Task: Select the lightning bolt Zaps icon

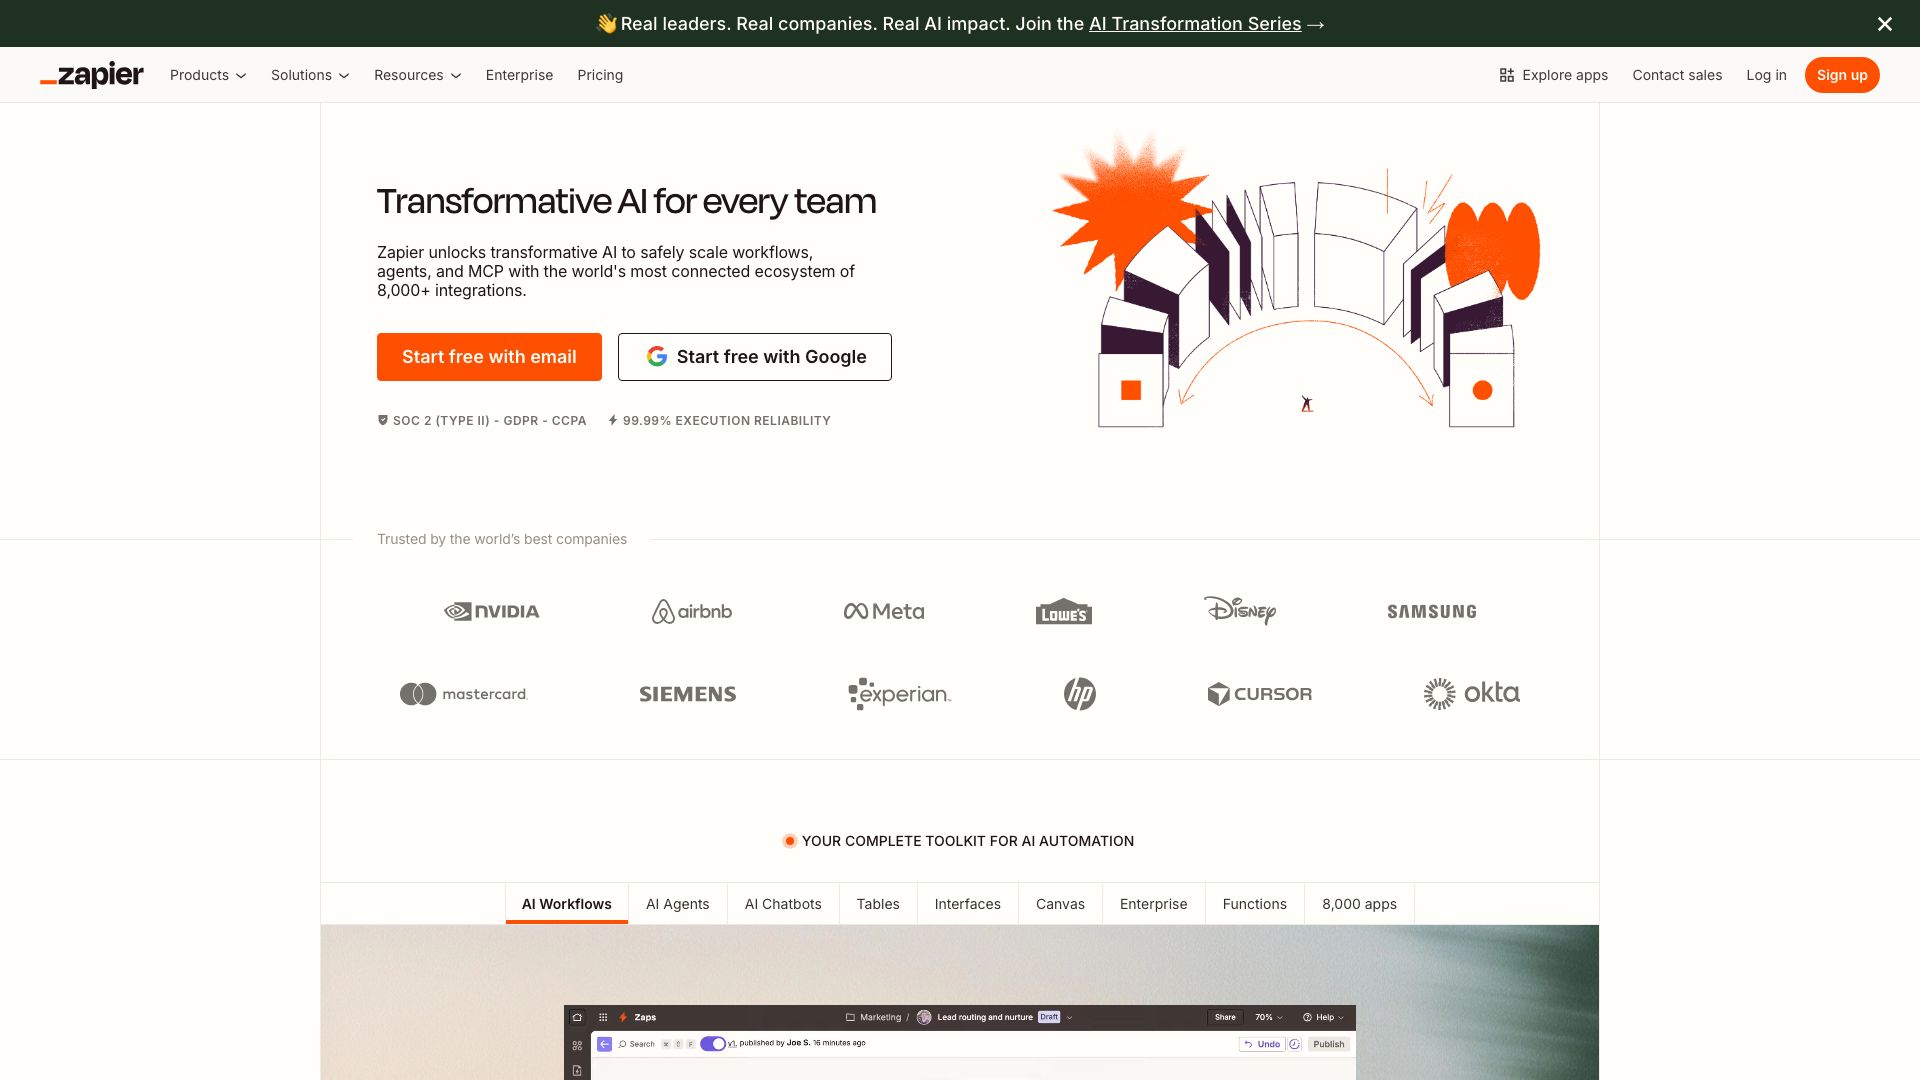Action: click(623, 1017)
